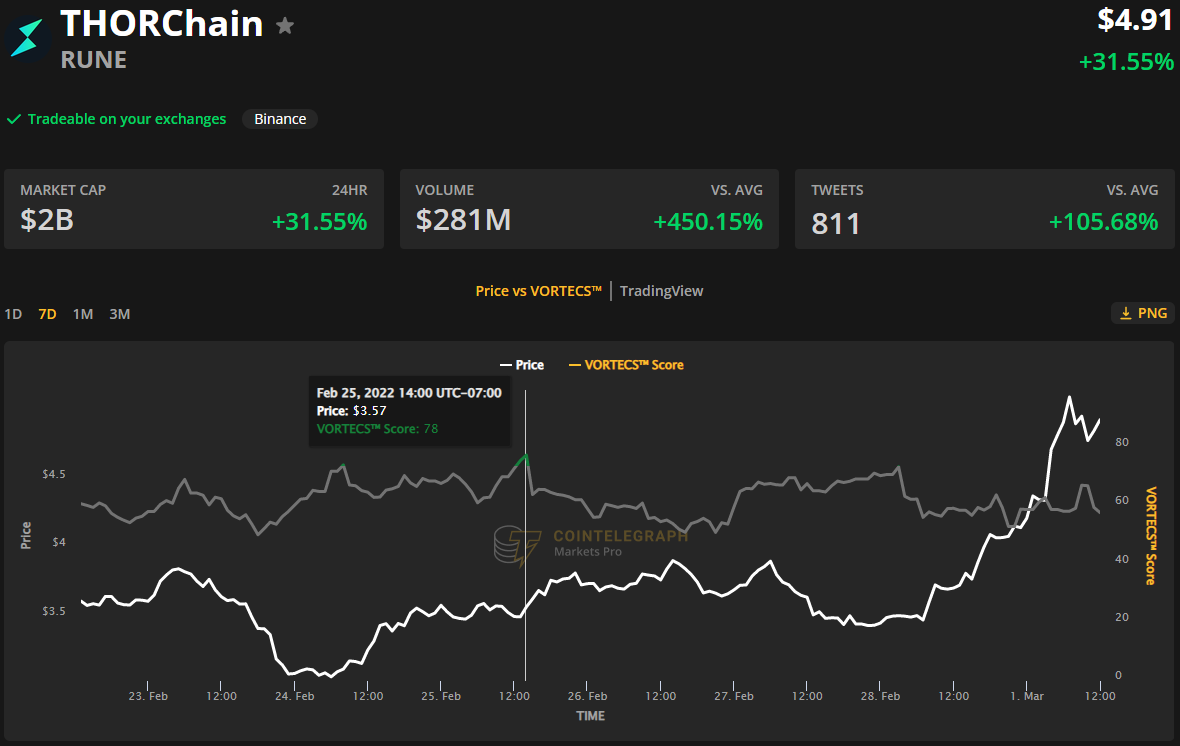
Task: Toggle the VORTECS Score legend entry
Action: click(x=626, y=365)
